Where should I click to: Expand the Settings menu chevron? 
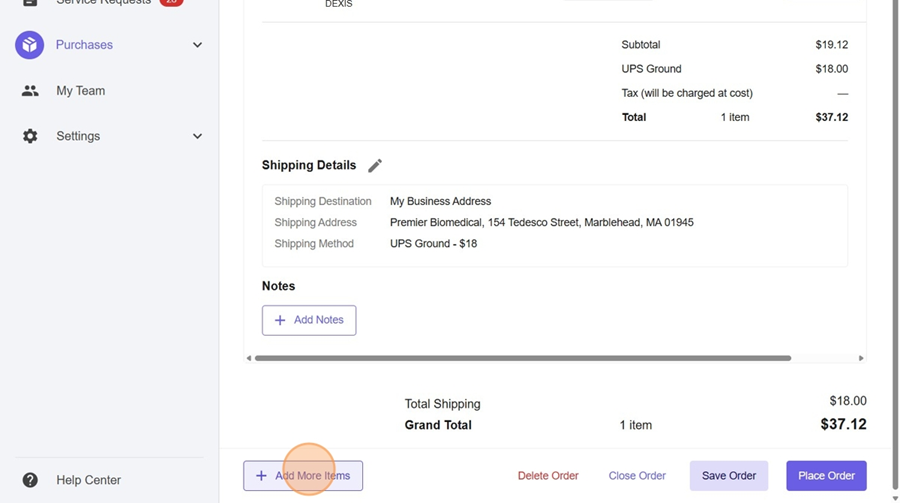coord(197,136)
